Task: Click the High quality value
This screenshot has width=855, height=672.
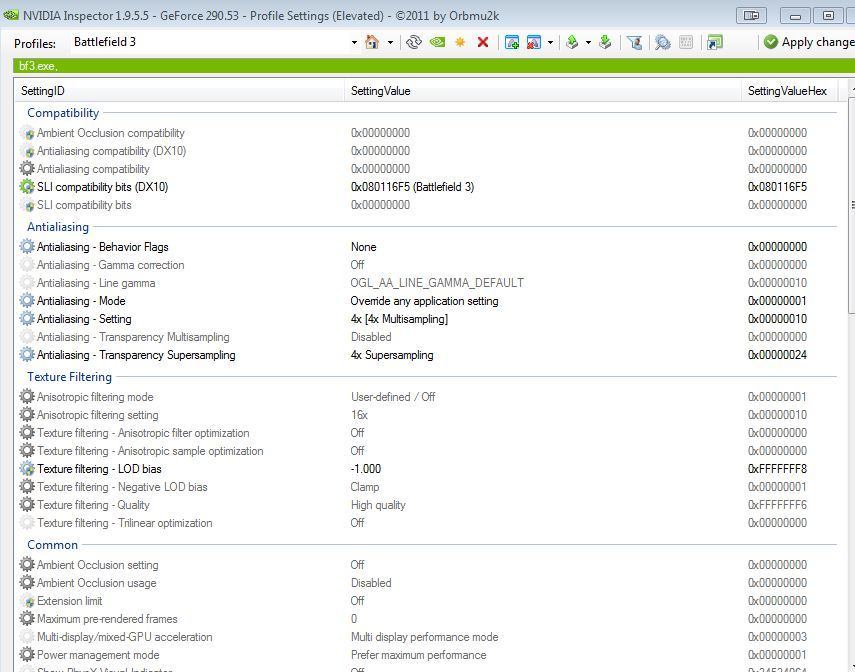Action: click(x=378, y=505)
